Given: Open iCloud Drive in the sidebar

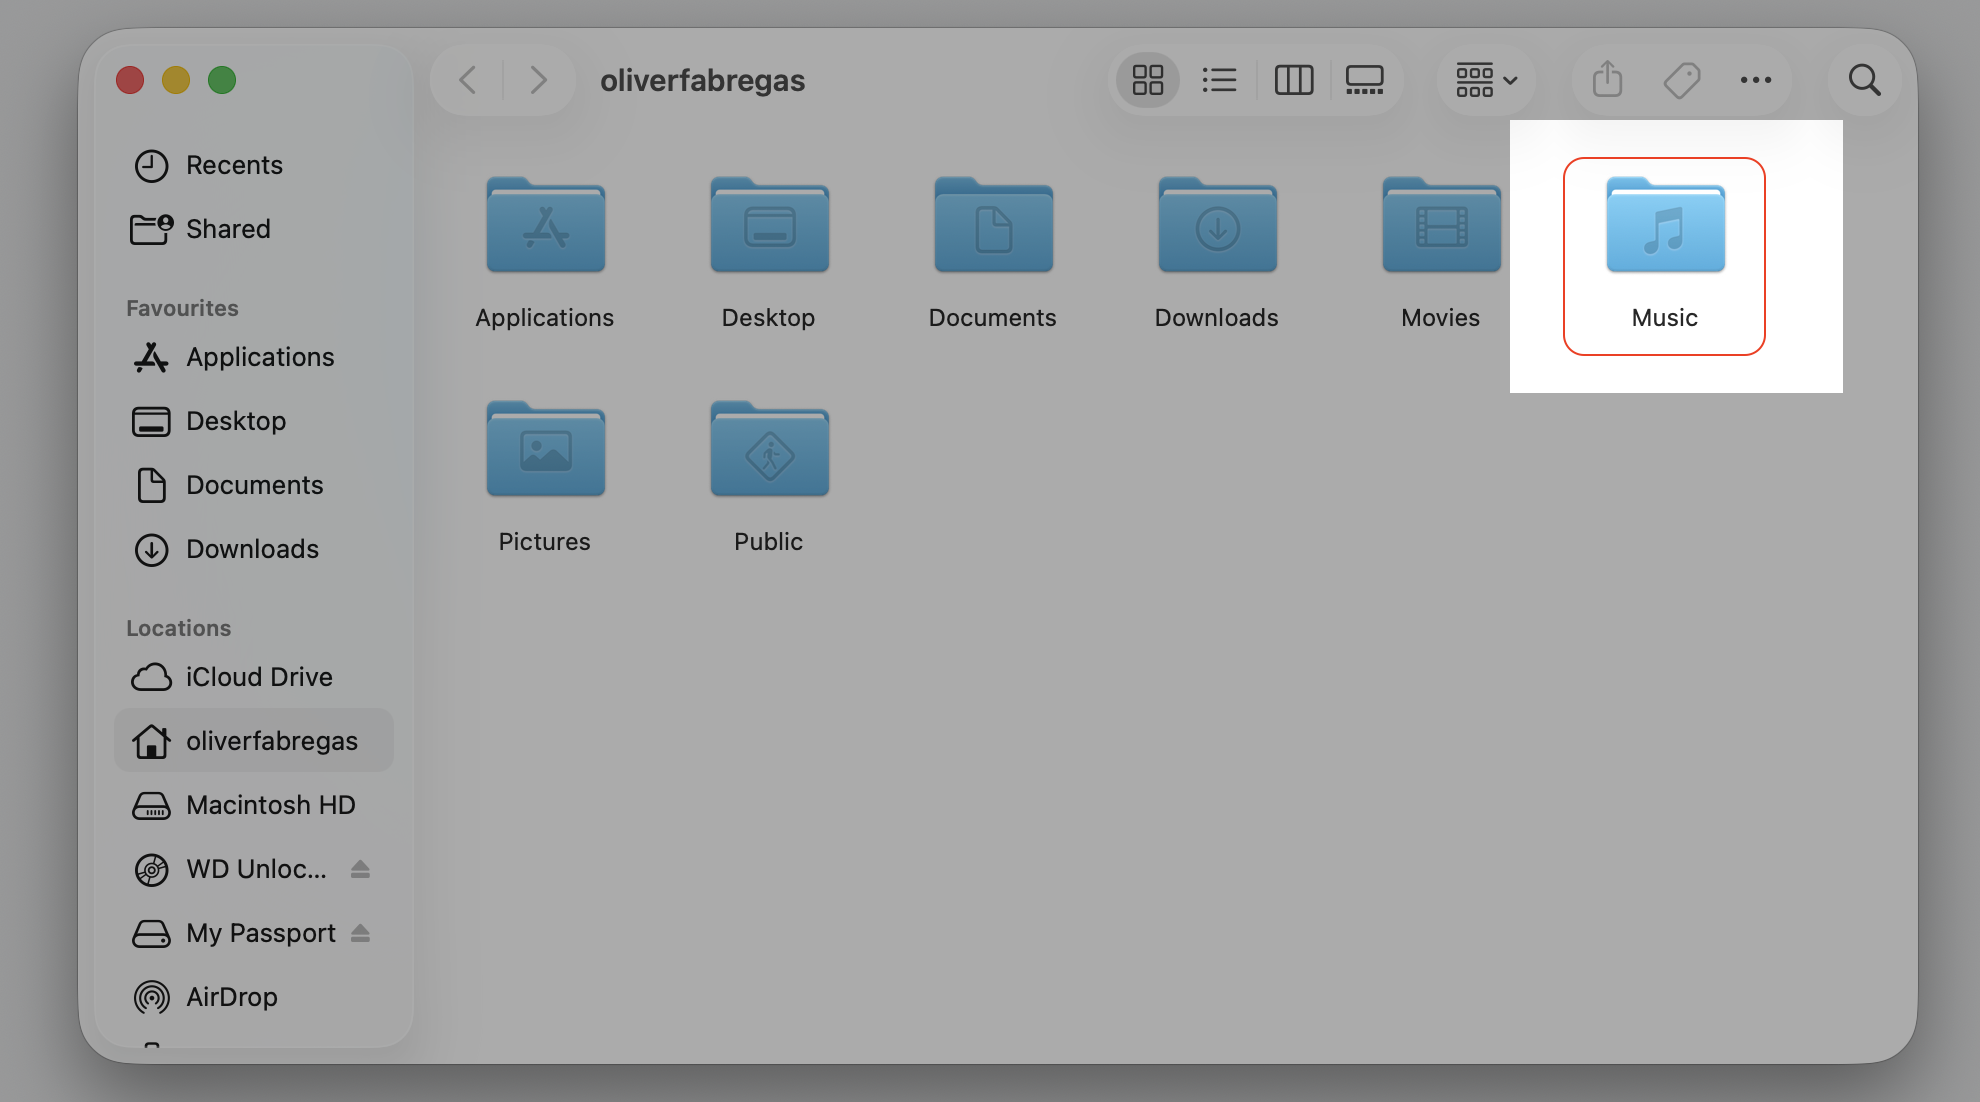Looking at the screenshot, I should [254, 677].
